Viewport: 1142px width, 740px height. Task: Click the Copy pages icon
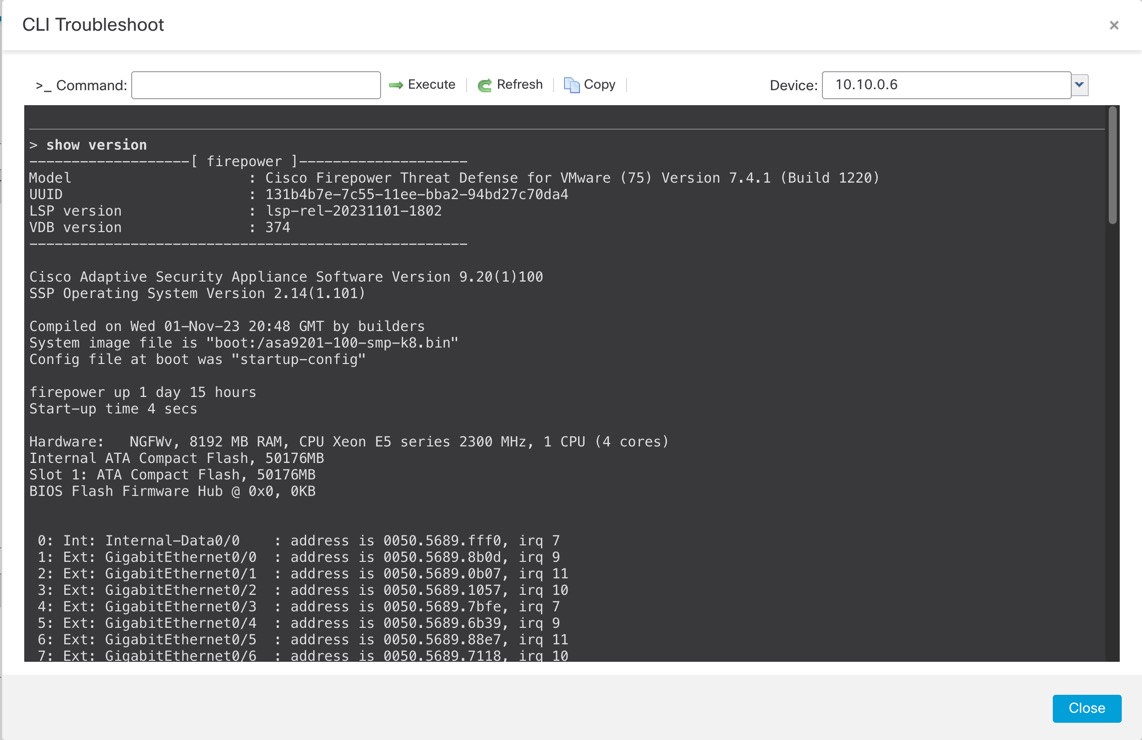[572, 85]
